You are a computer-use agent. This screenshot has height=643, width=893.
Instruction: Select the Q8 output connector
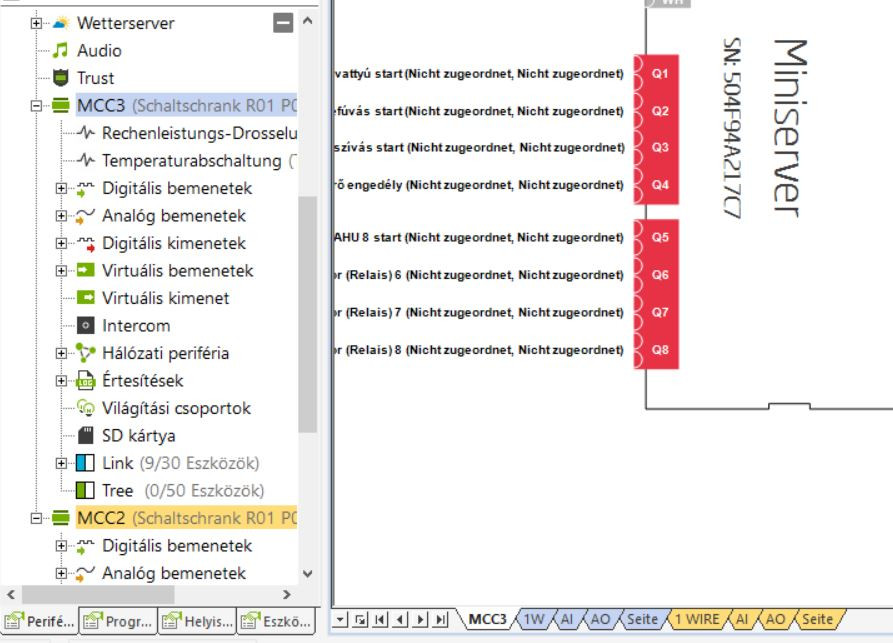(659, 350)
